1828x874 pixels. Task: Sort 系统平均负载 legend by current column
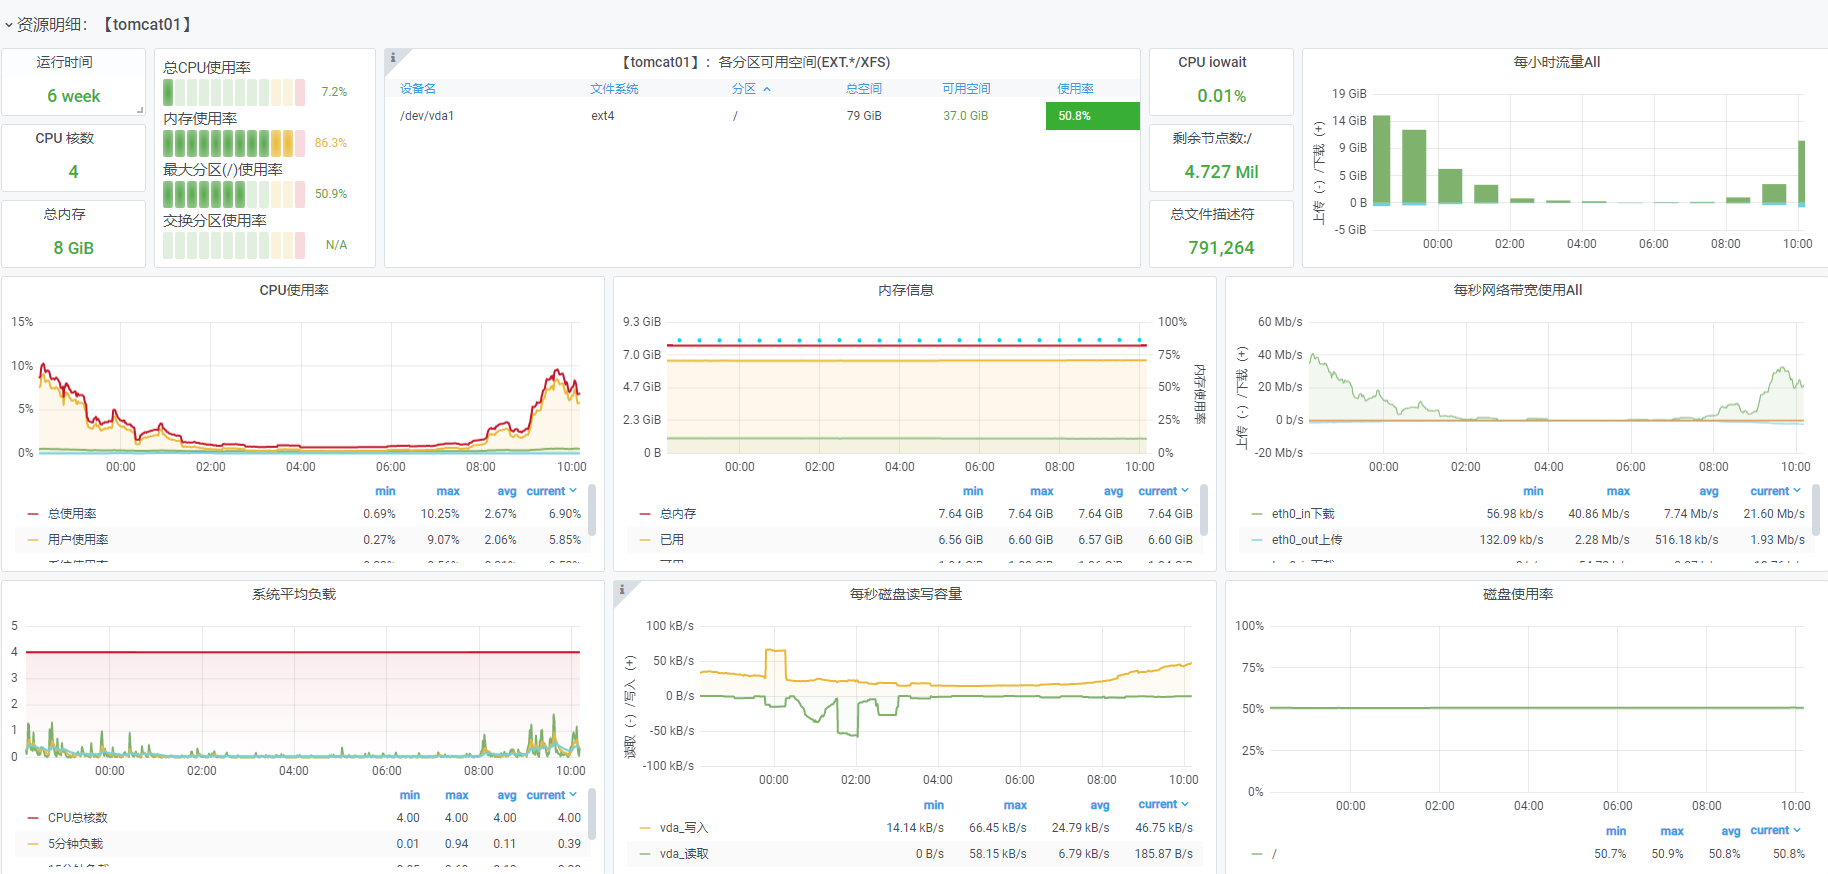click(551, 795)
